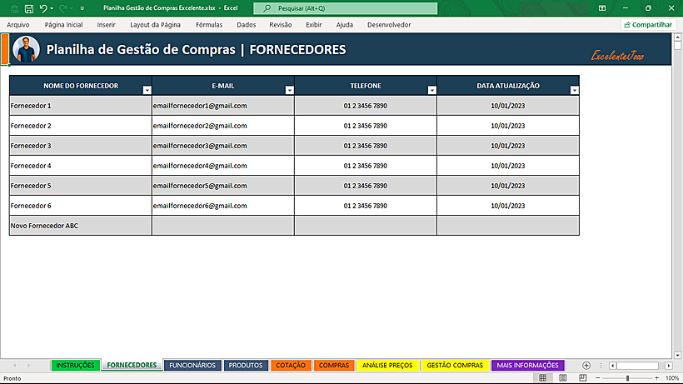Open DATA ATUALIZAÇÃO filter dropdown
The width and height of the screenshot is (683, 384).
[575, 90]
